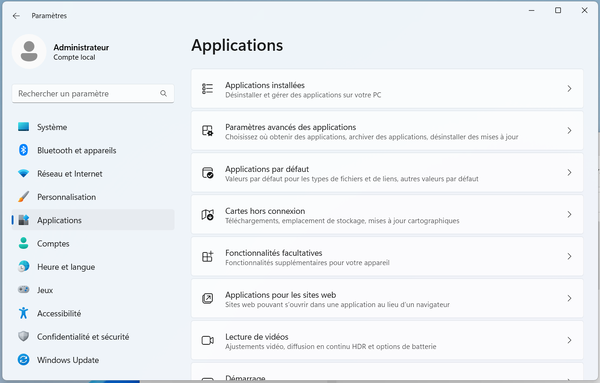This screenshot has height=383, width=600.
Task: Click 'Téléchargements, emplacement de stockage' description
Action: pyautogui.click(x=342, y=221)
